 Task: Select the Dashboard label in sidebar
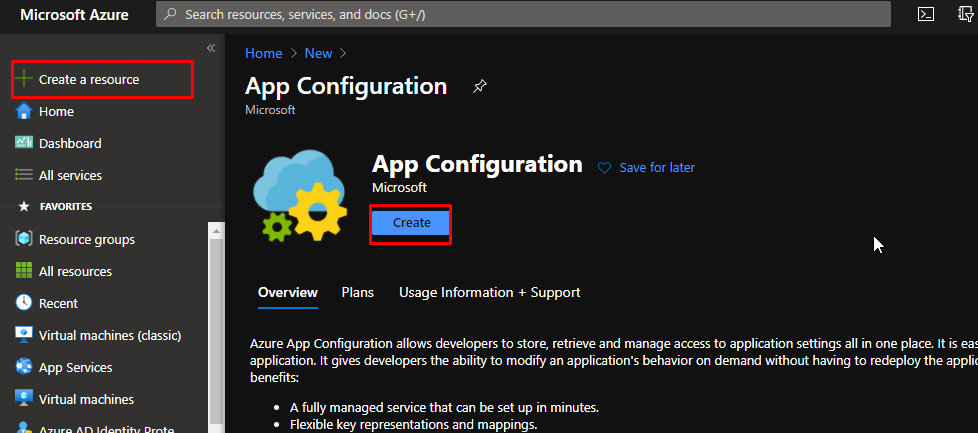tap(70, 143)
